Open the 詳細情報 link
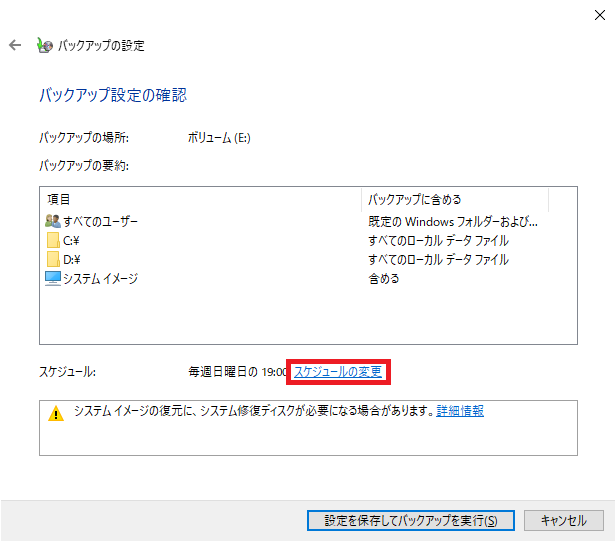This screenshot has width=616, height=542. (x=460, y=411)
